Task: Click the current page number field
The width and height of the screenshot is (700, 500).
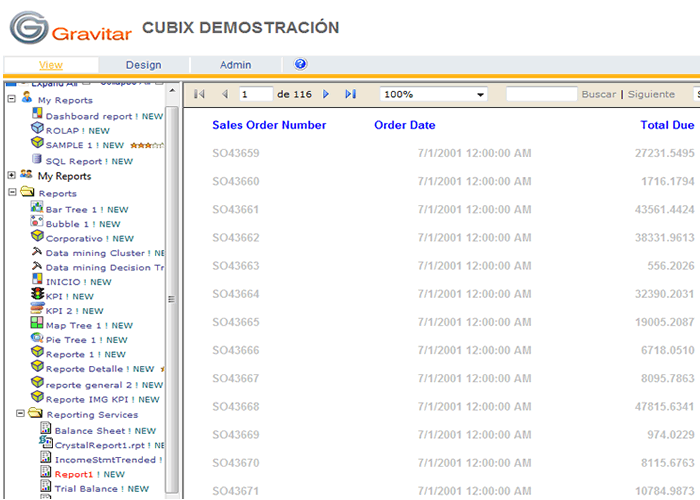Action: [x=256, y=94]
